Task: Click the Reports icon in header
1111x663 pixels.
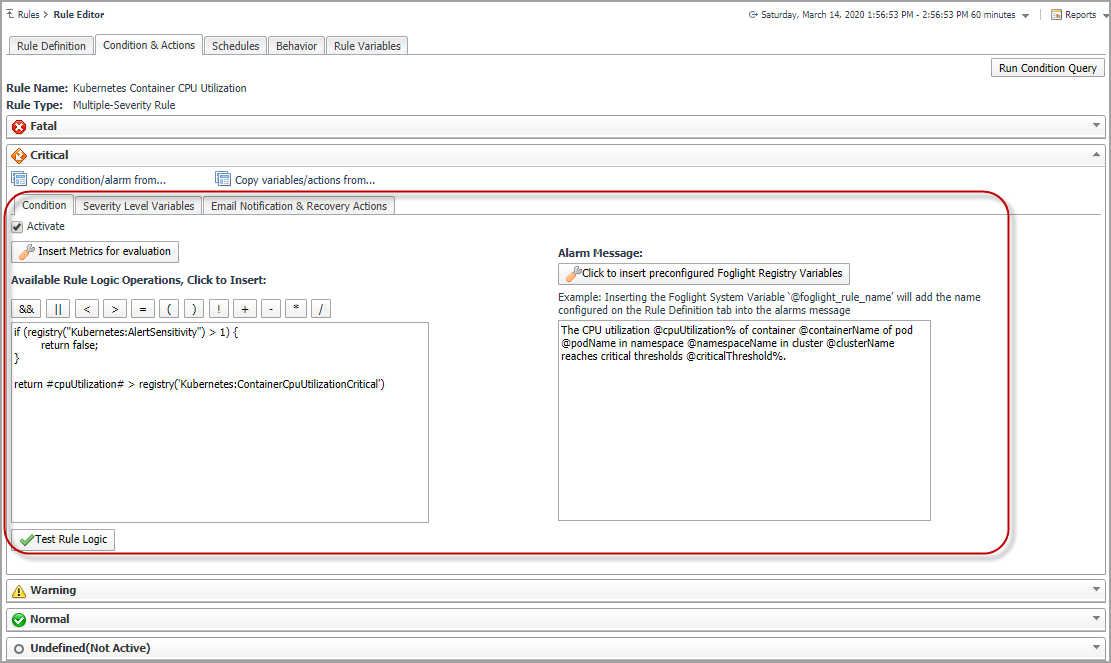Action: [x=1056, y=14]
